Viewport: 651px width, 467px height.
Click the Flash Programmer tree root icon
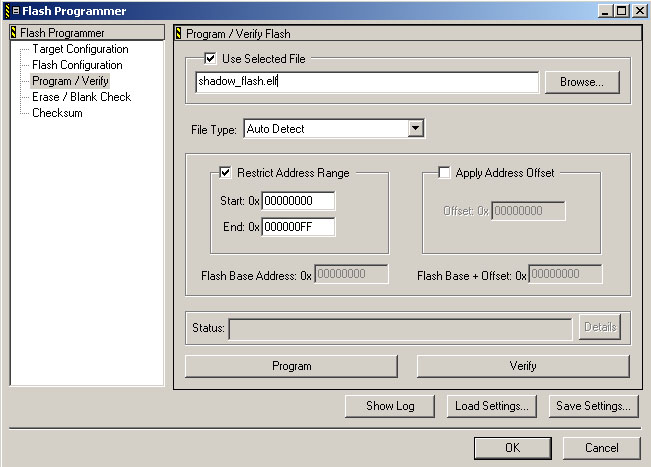click(x=13, y=33)
